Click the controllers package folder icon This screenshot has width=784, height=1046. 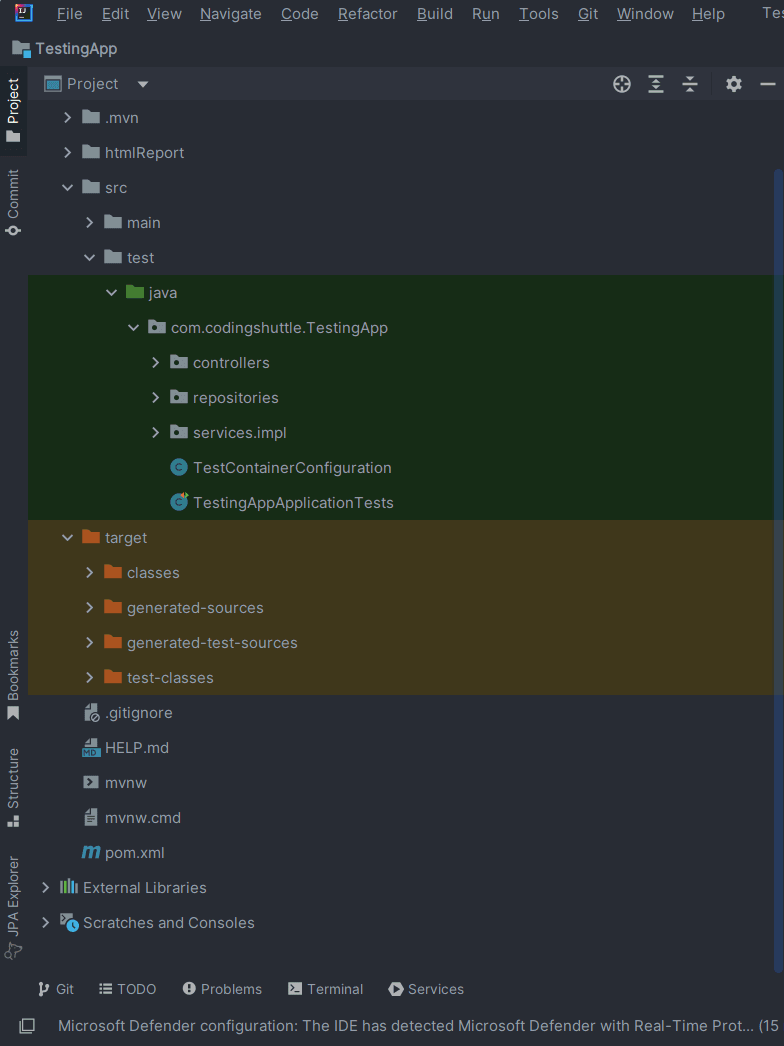pyautogui.click(x=179, y=362)
